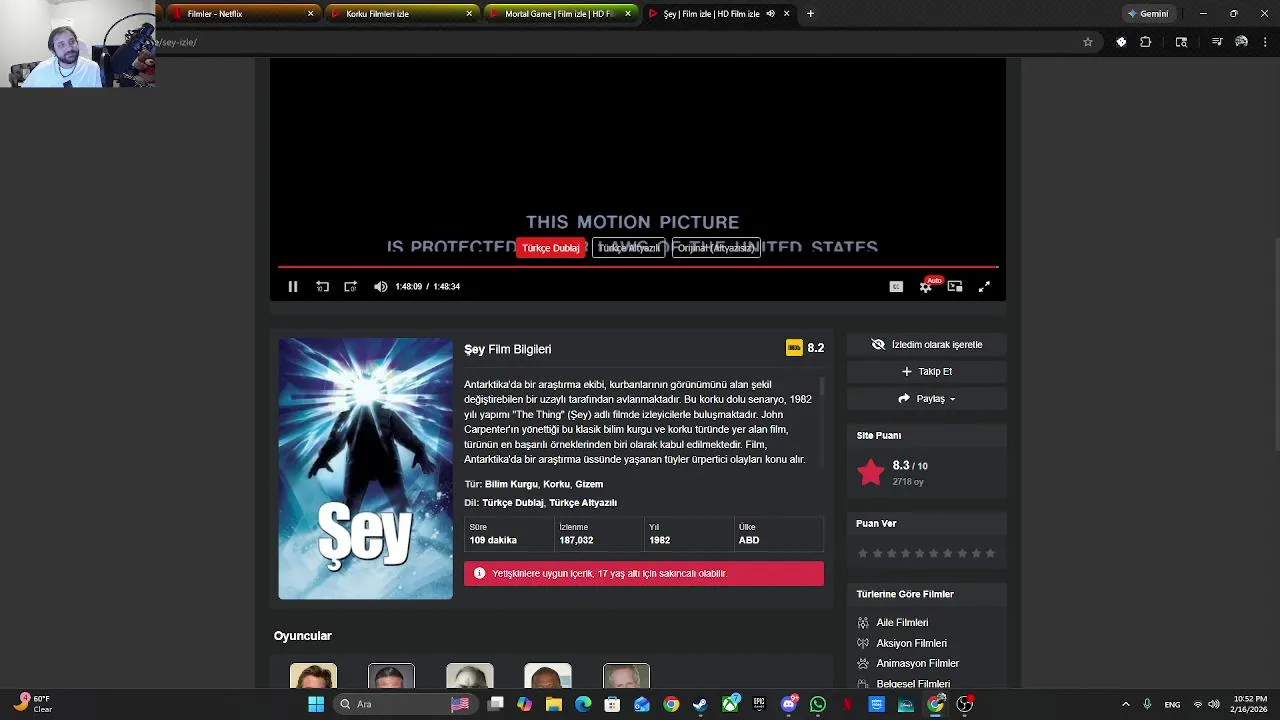Open File Explorer from the taskbar
The height and width of the screenshot is (720, 1280).
pos(554,704)
